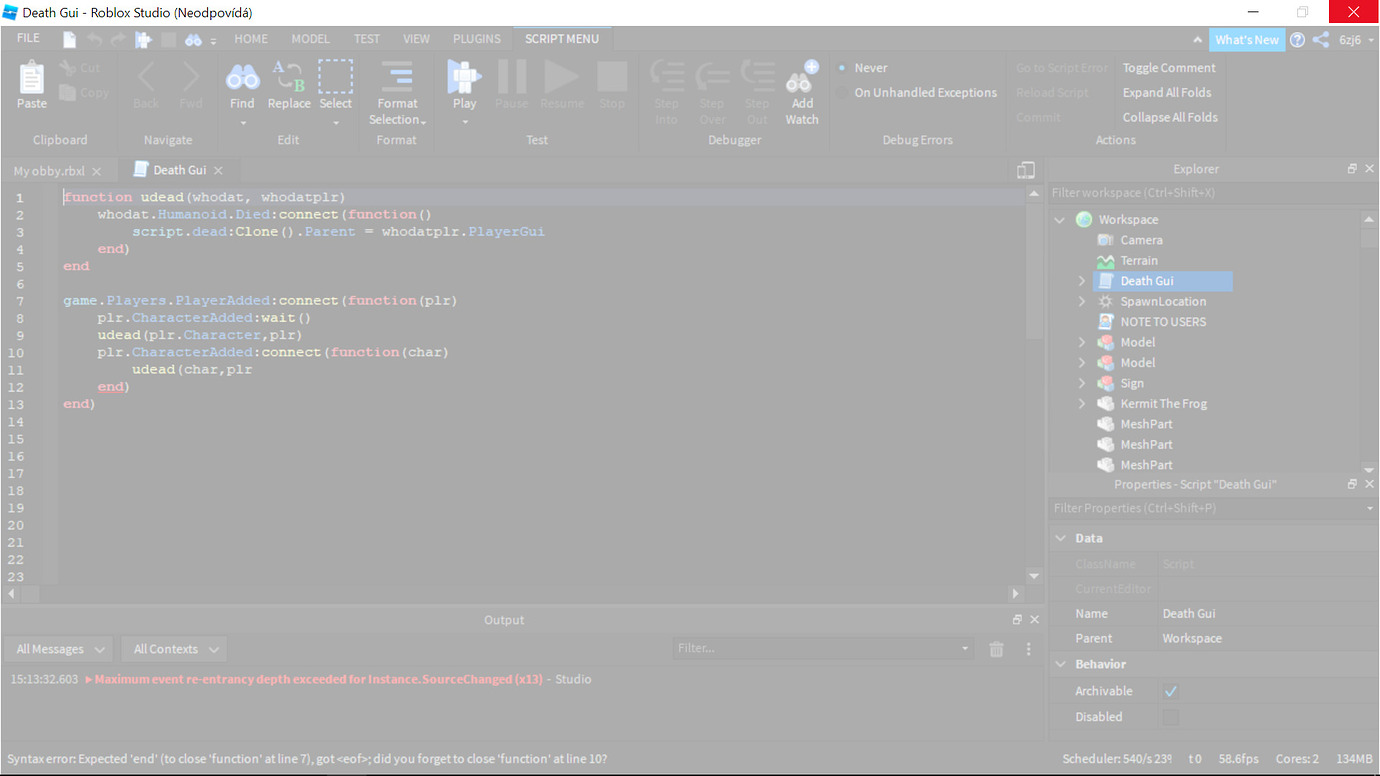
Task: Switch to the MODEL ribbon tab
Action: (x=310, y=38)
